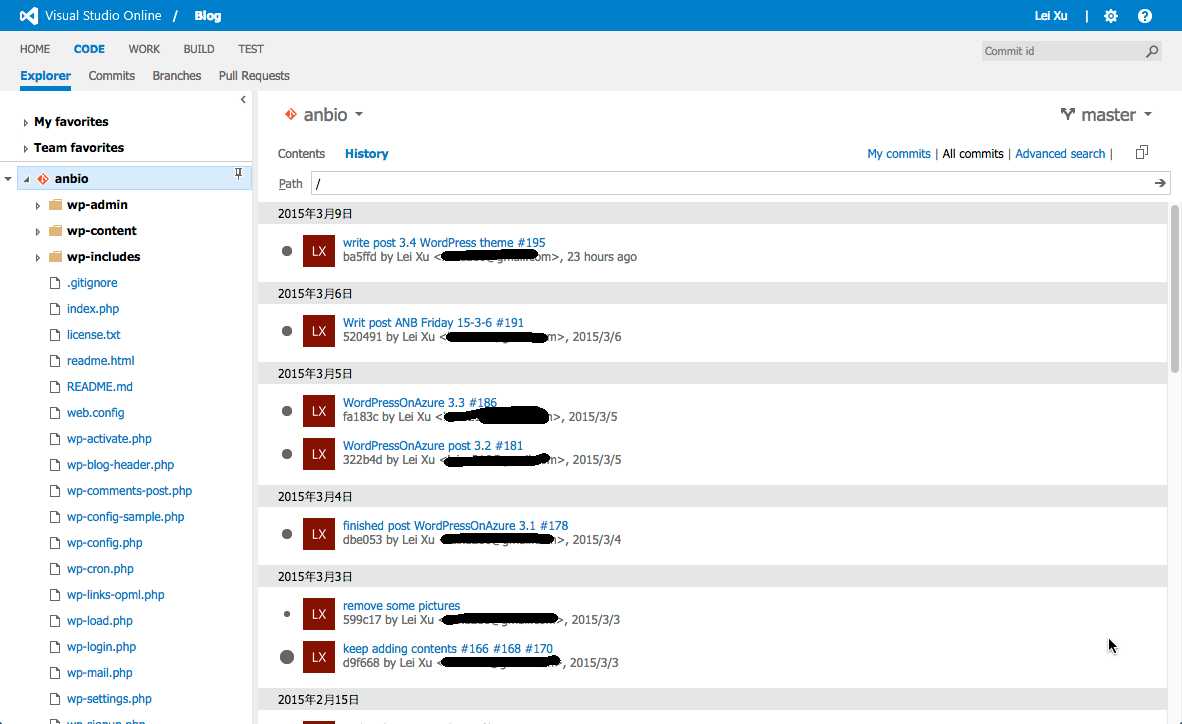Go to the HOME hub
The height and width of the screenshot is (724, 1182).
coord(35,49)
